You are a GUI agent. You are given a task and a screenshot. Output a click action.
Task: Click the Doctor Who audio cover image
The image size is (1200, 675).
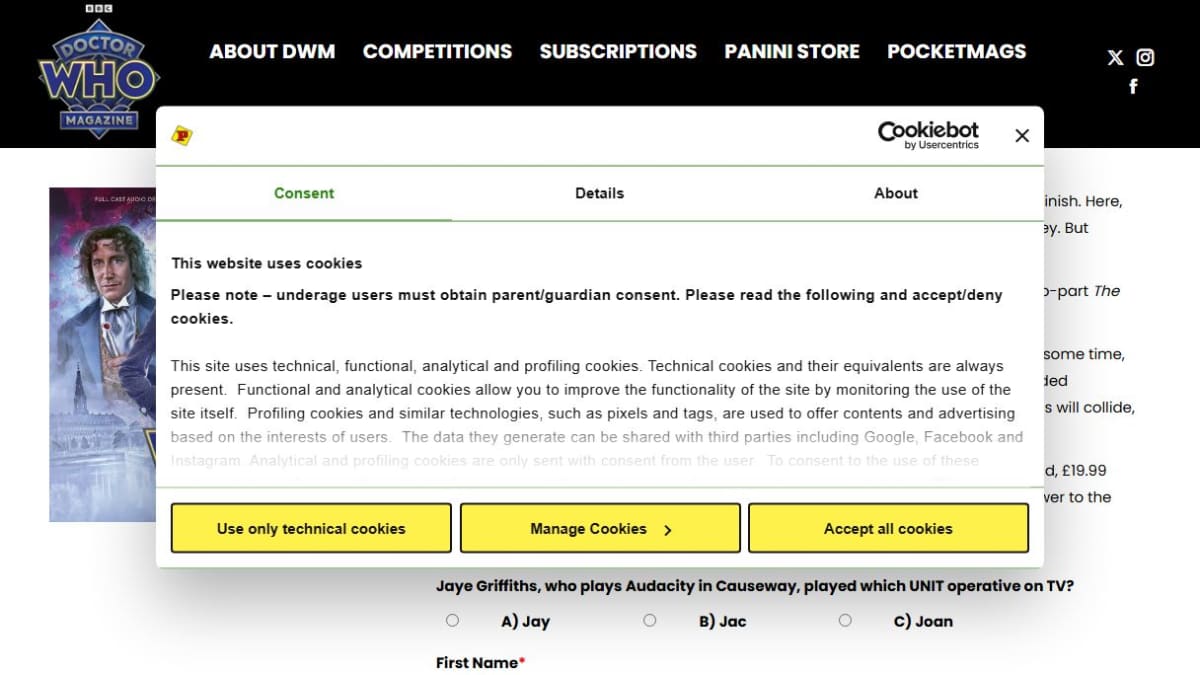click(x=103, y=354)
